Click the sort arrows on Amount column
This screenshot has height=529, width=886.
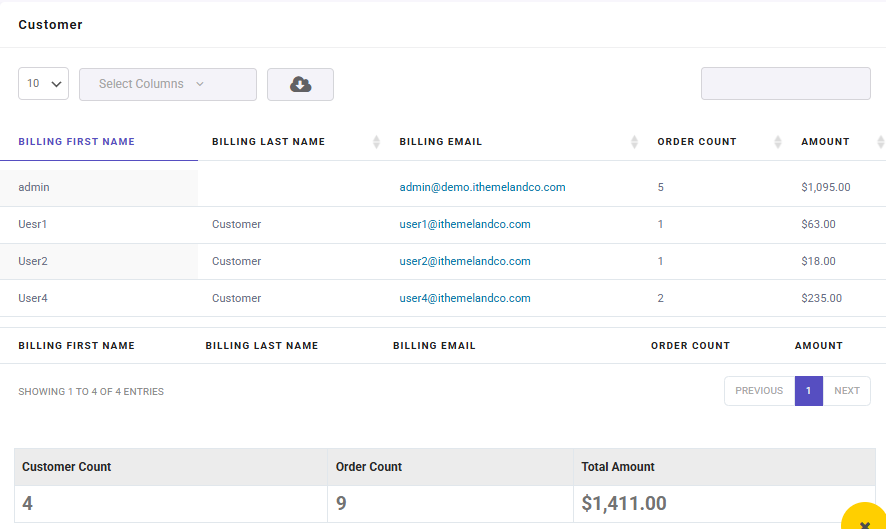pos(880,142)
